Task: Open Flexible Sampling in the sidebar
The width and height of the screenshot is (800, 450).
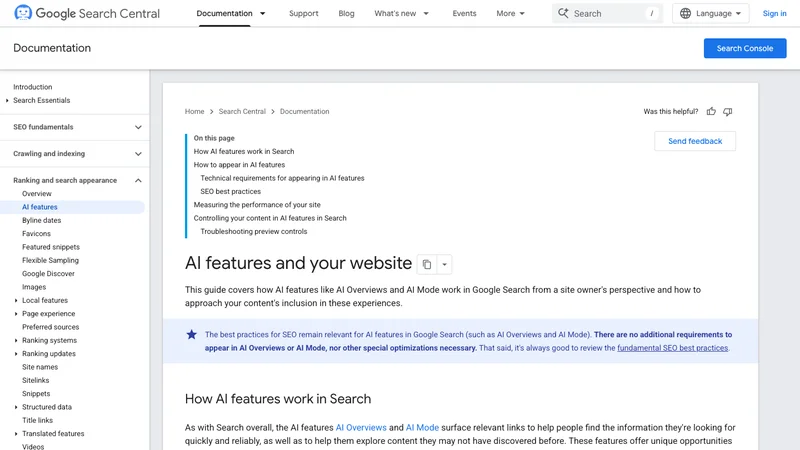Action: point(51,260)
